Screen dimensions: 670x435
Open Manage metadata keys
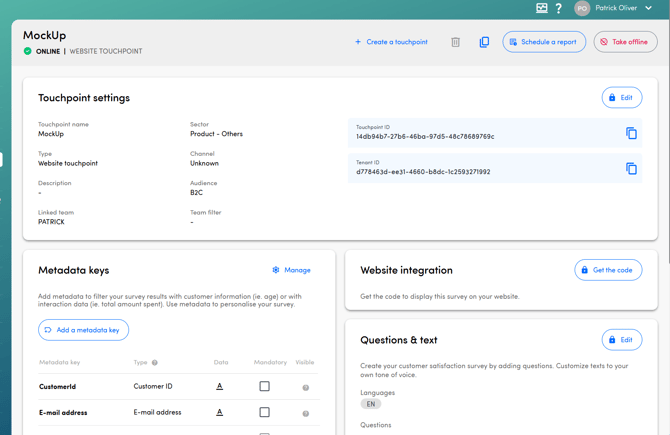point(291,270)
